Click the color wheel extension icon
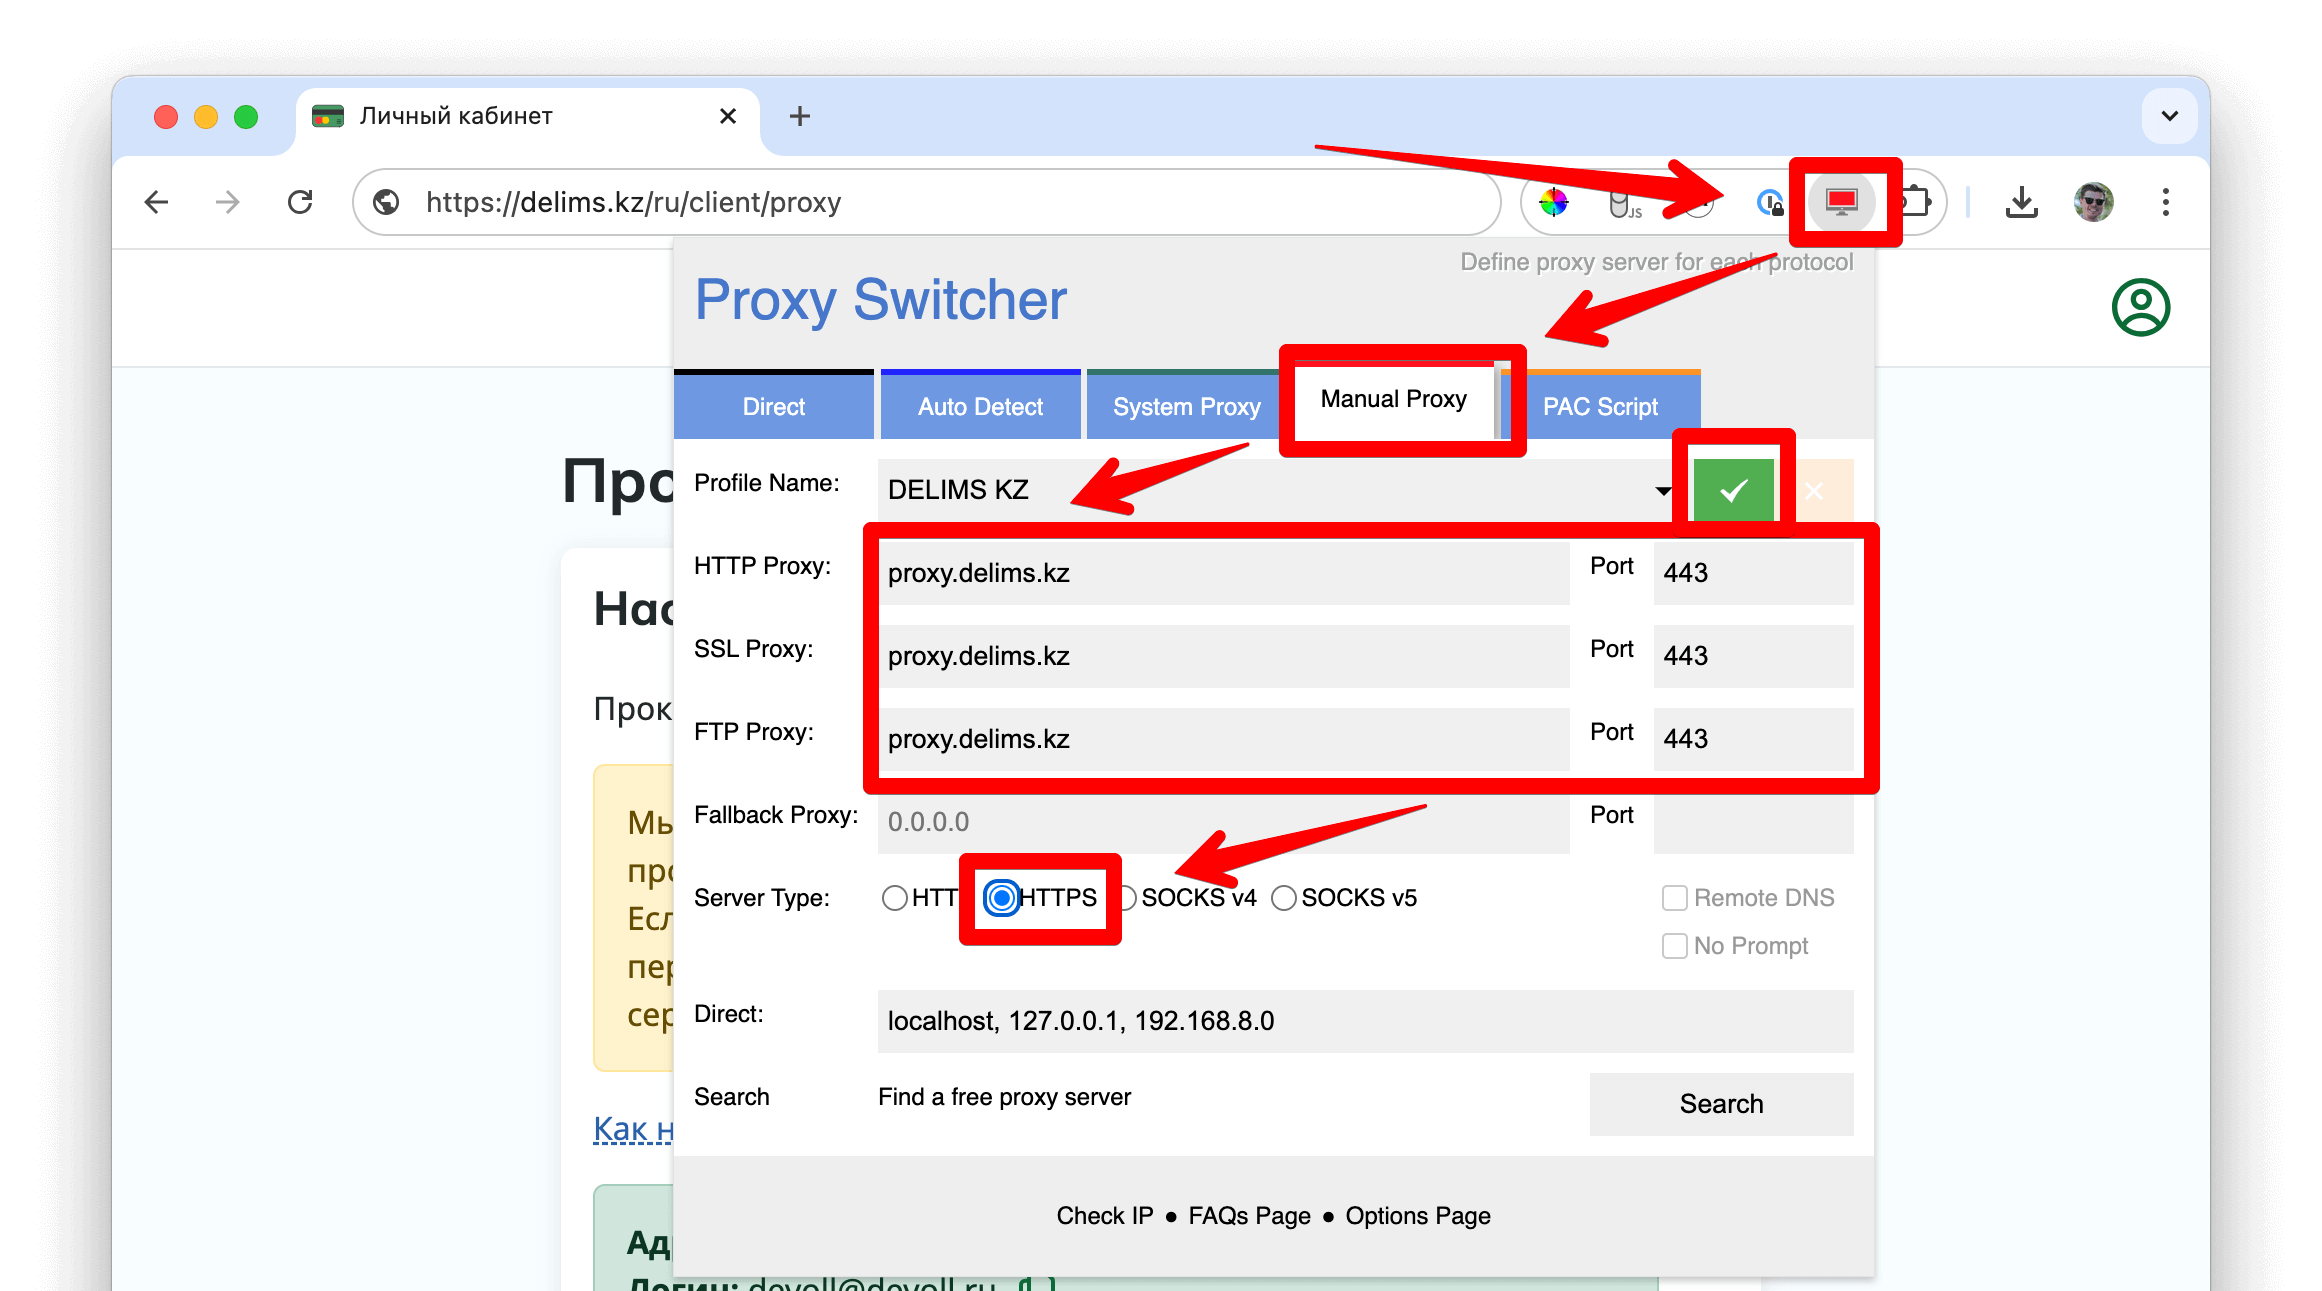 click(x=1553, y=202)
